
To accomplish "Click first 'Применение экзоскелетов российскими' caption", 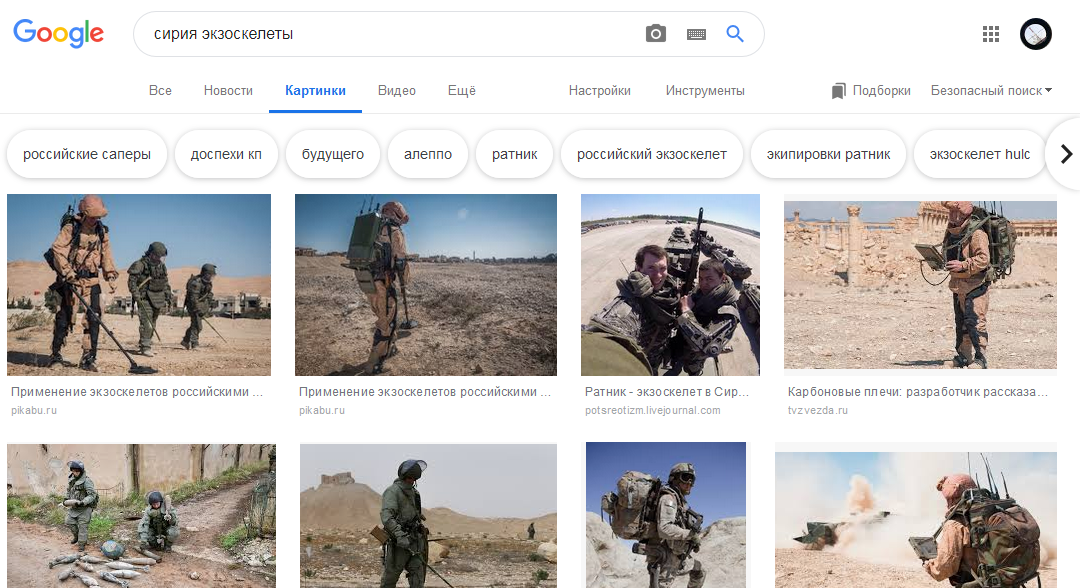I will point(136,392).
